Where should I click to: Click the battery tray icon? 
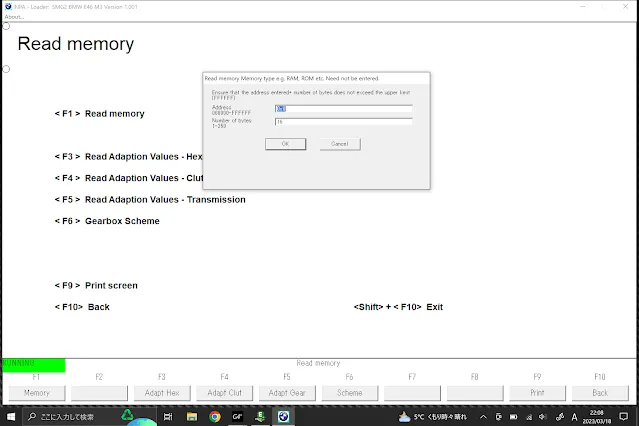[x=513, y=417]
